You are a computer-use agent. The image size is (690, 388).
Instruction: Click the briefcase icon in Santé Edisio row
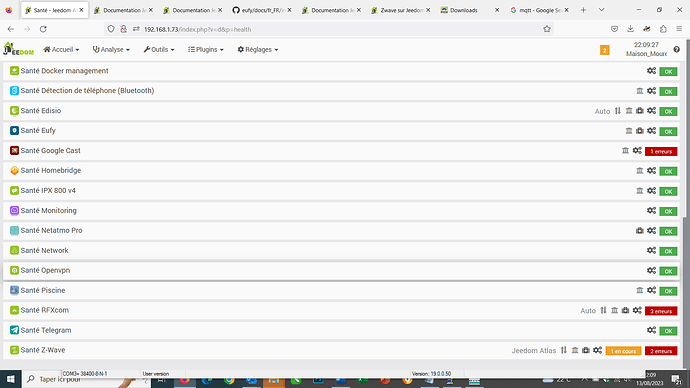(x=640, y=111)
